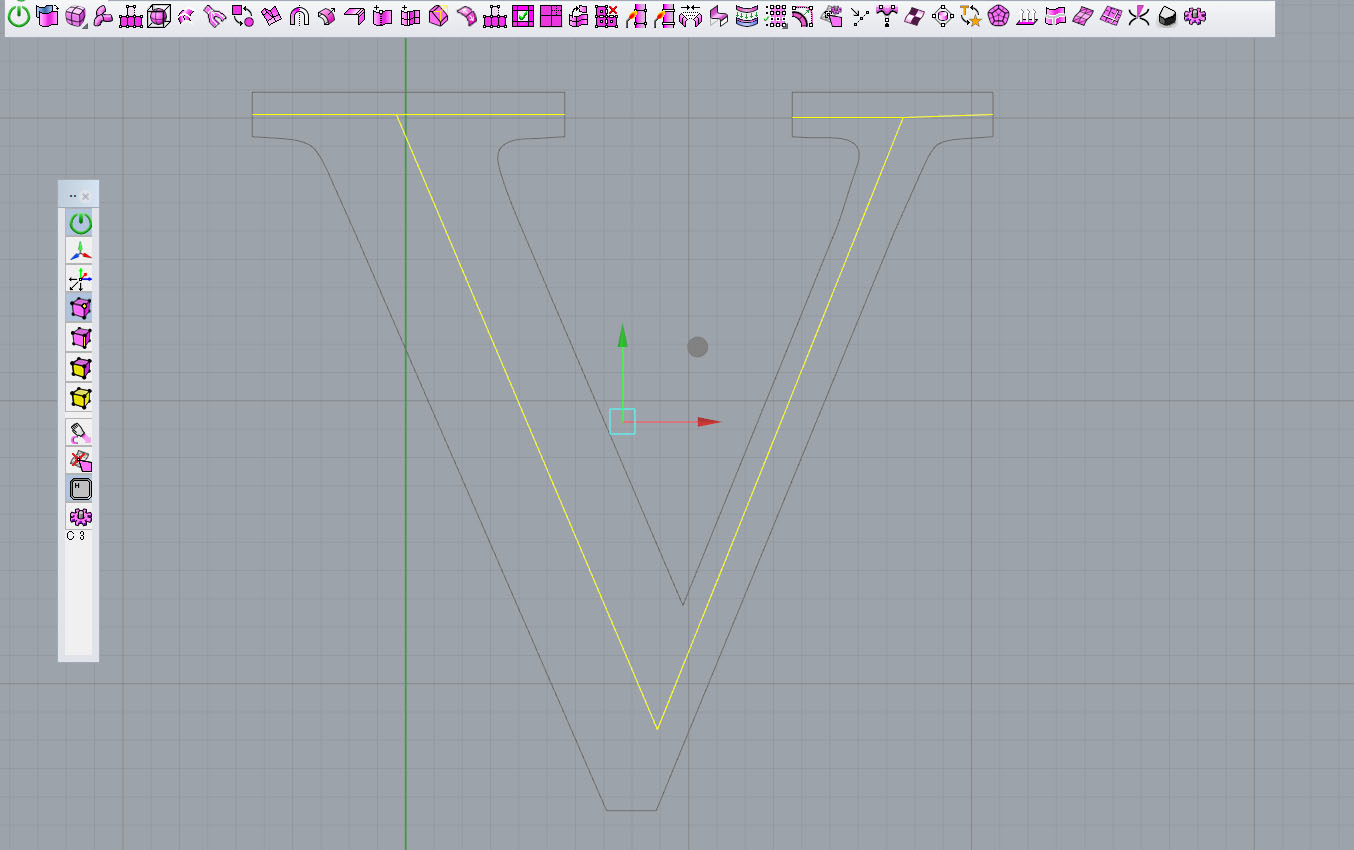
Task: Click the wavy pink flag surface icon
Action: point(1054,17)
